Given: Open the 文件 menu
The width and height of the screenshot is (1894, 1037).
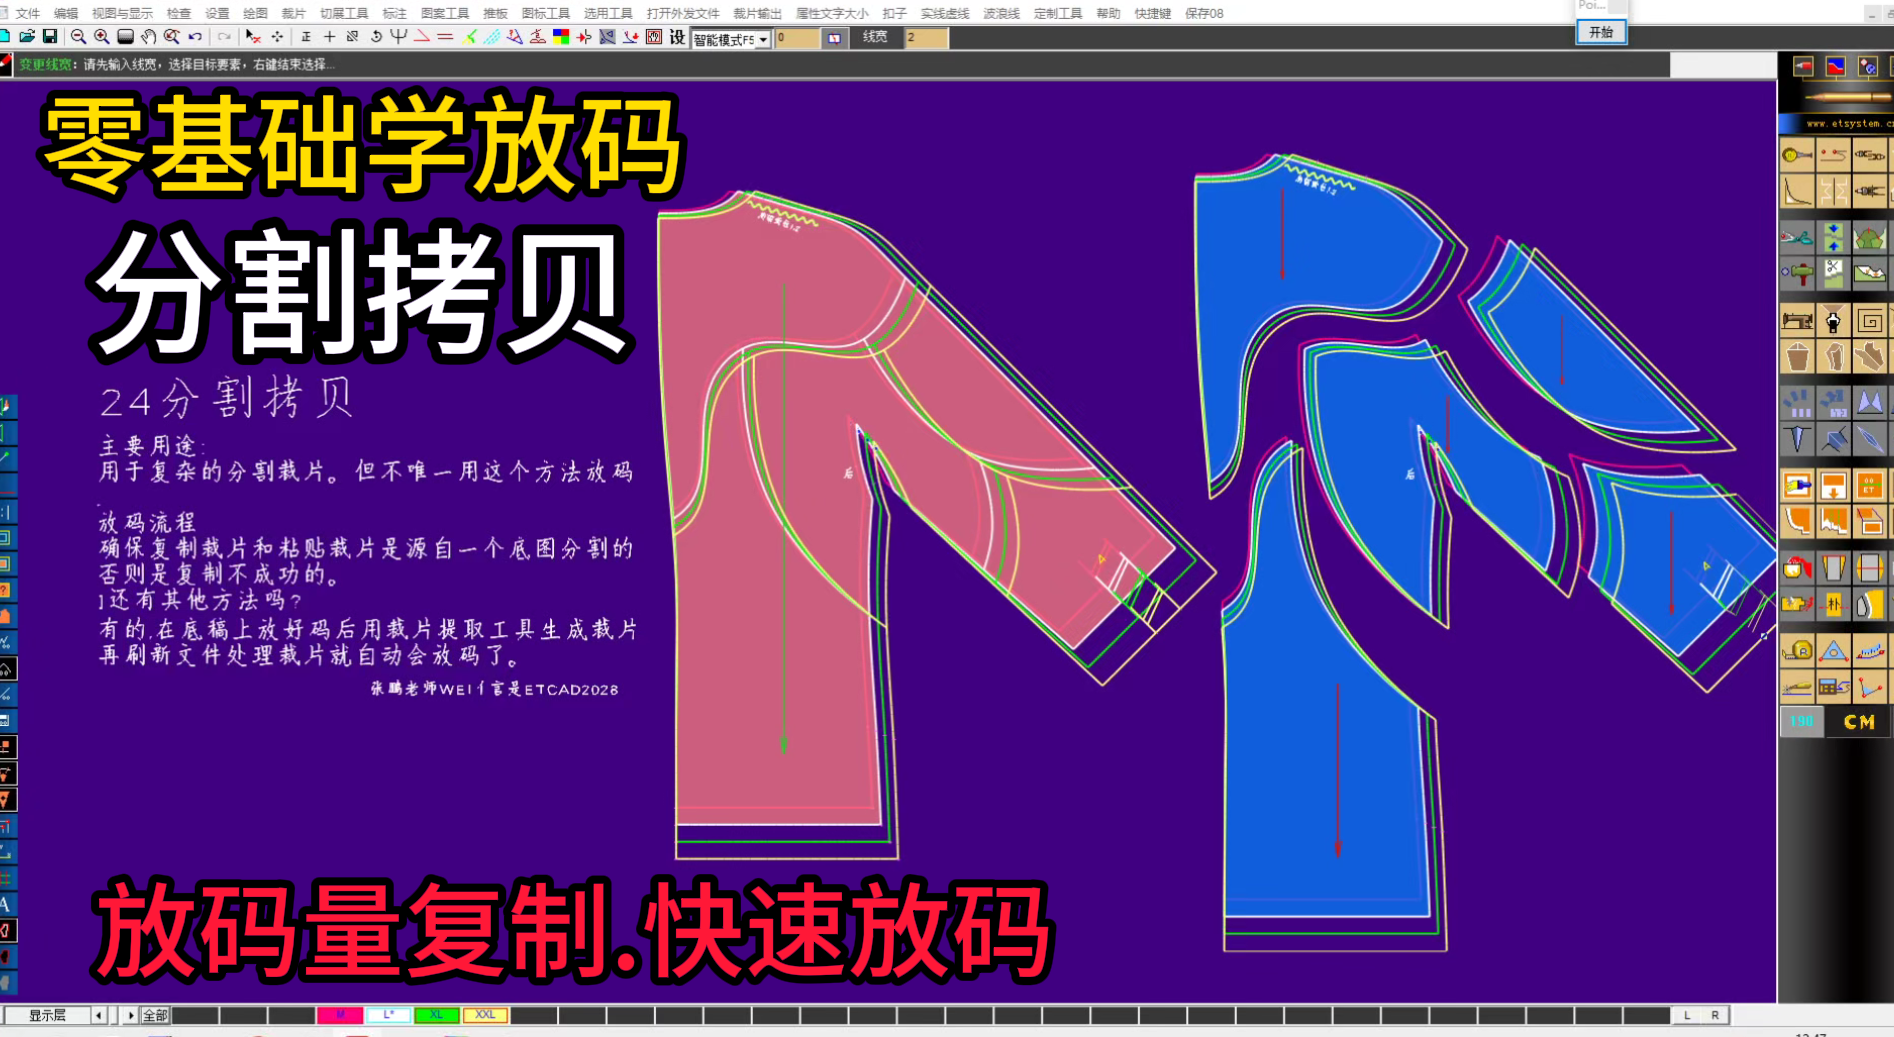Looking at the screenshot, I should tap(27, 13).
